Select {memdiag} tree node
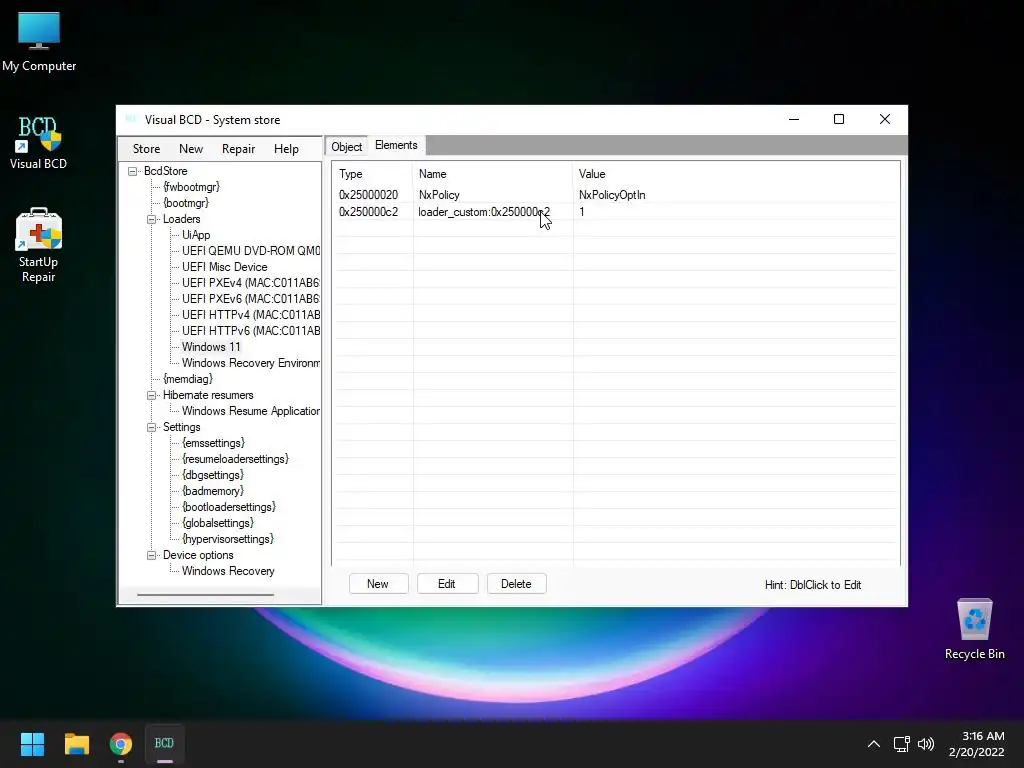The width and height of the screenshot is (1024, 768). point(187,379)
